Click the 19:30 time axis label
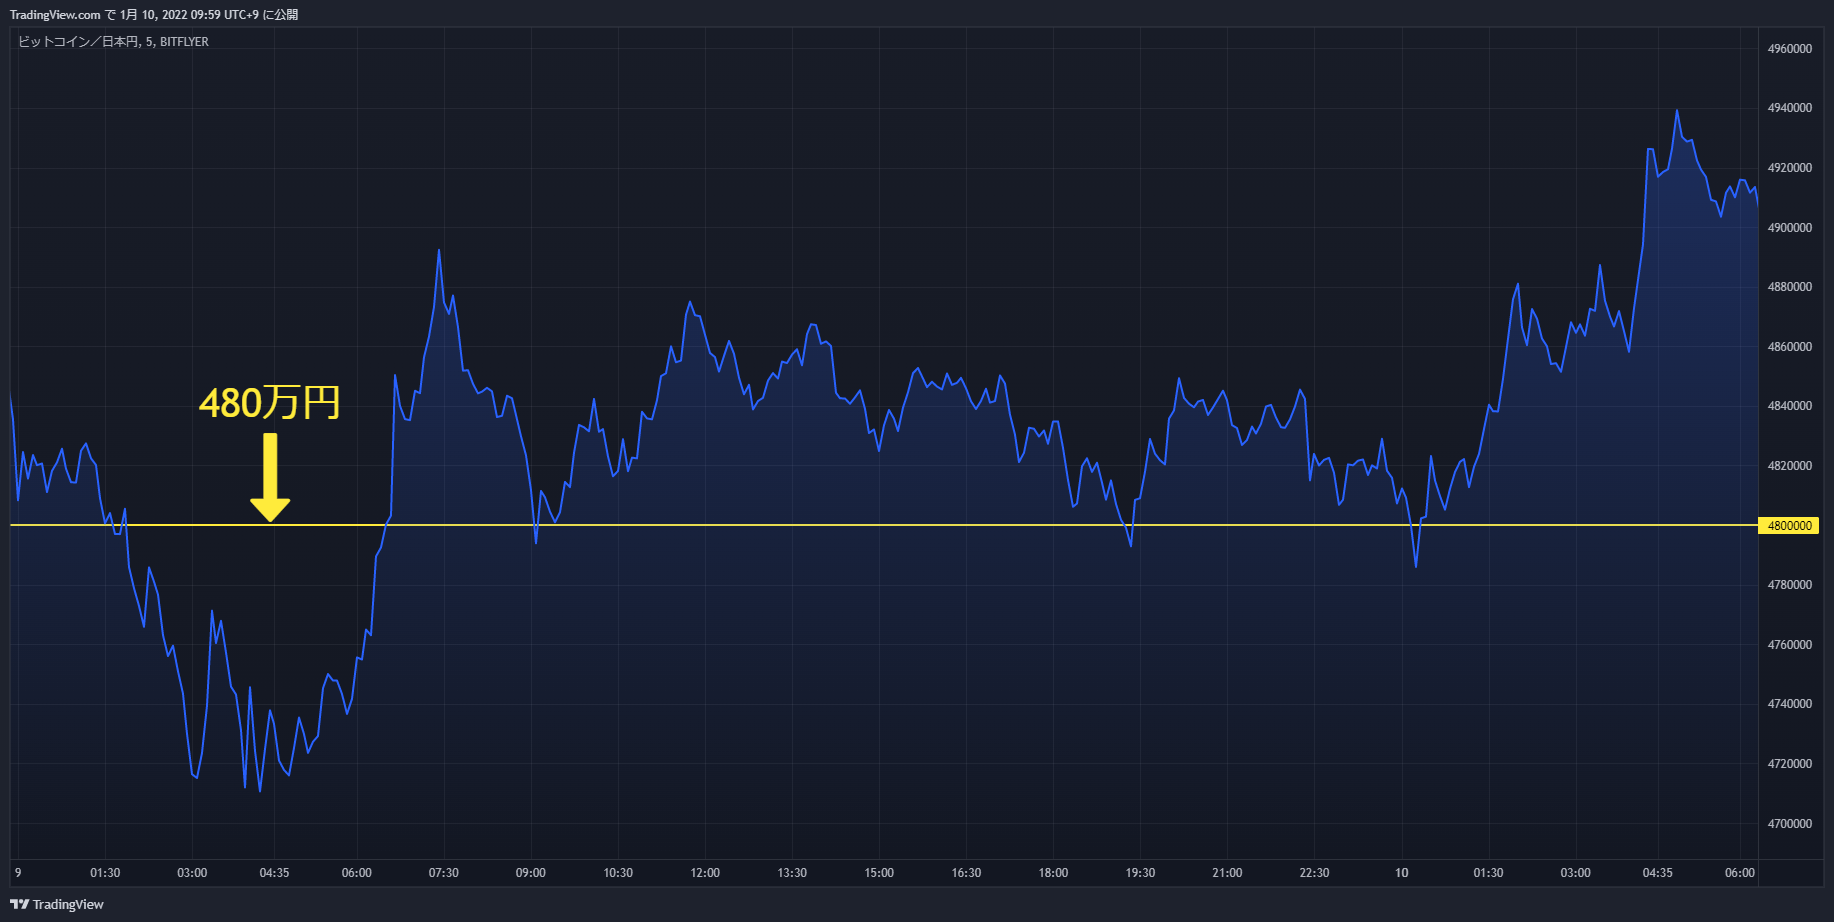Viewport: 1834px width, 922px height. click(x=1140, y=873)
